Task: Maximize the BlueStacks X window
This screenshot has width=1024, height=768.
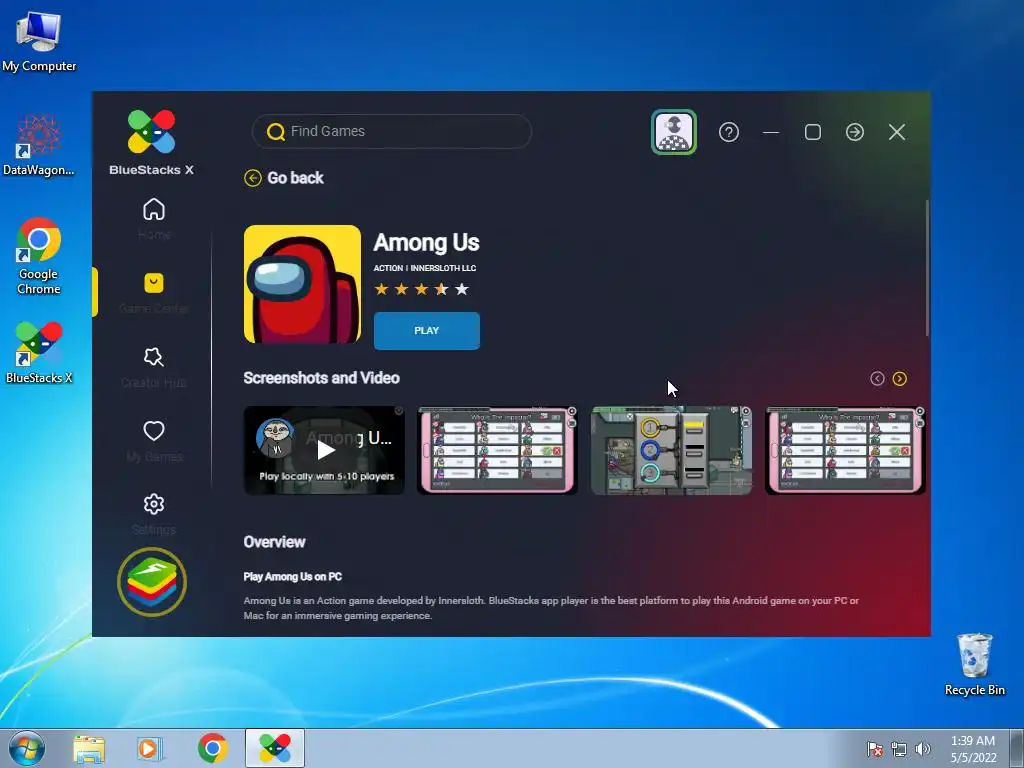Action: pos(813,133)
